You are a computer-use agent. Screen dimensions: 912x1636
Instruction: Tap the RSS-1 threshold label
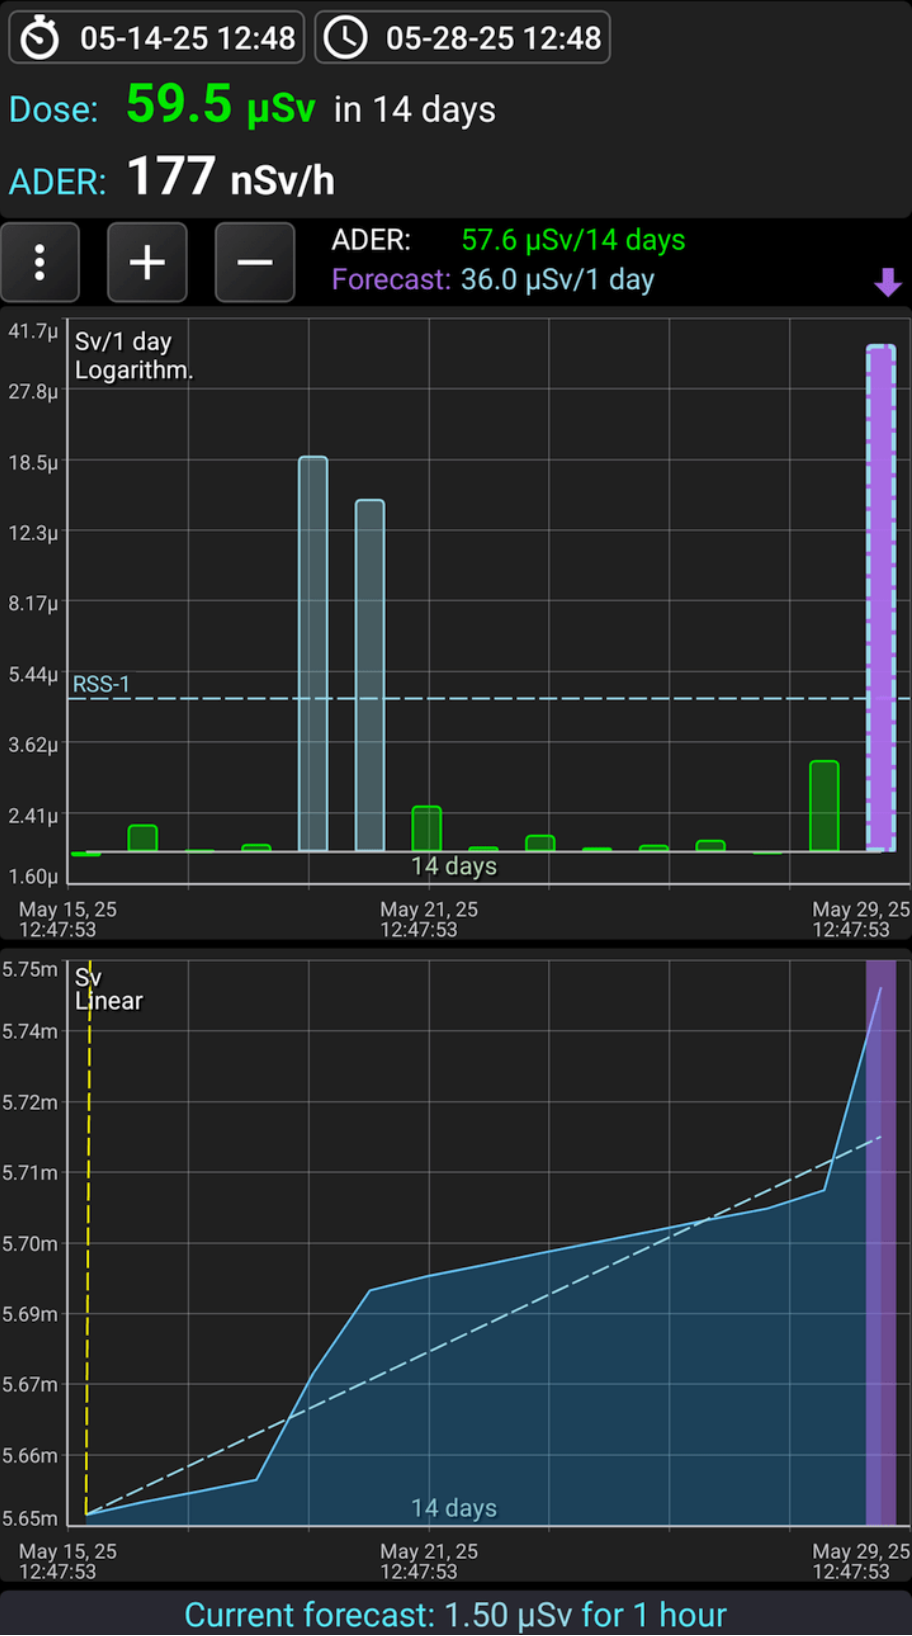pos(101,685)
